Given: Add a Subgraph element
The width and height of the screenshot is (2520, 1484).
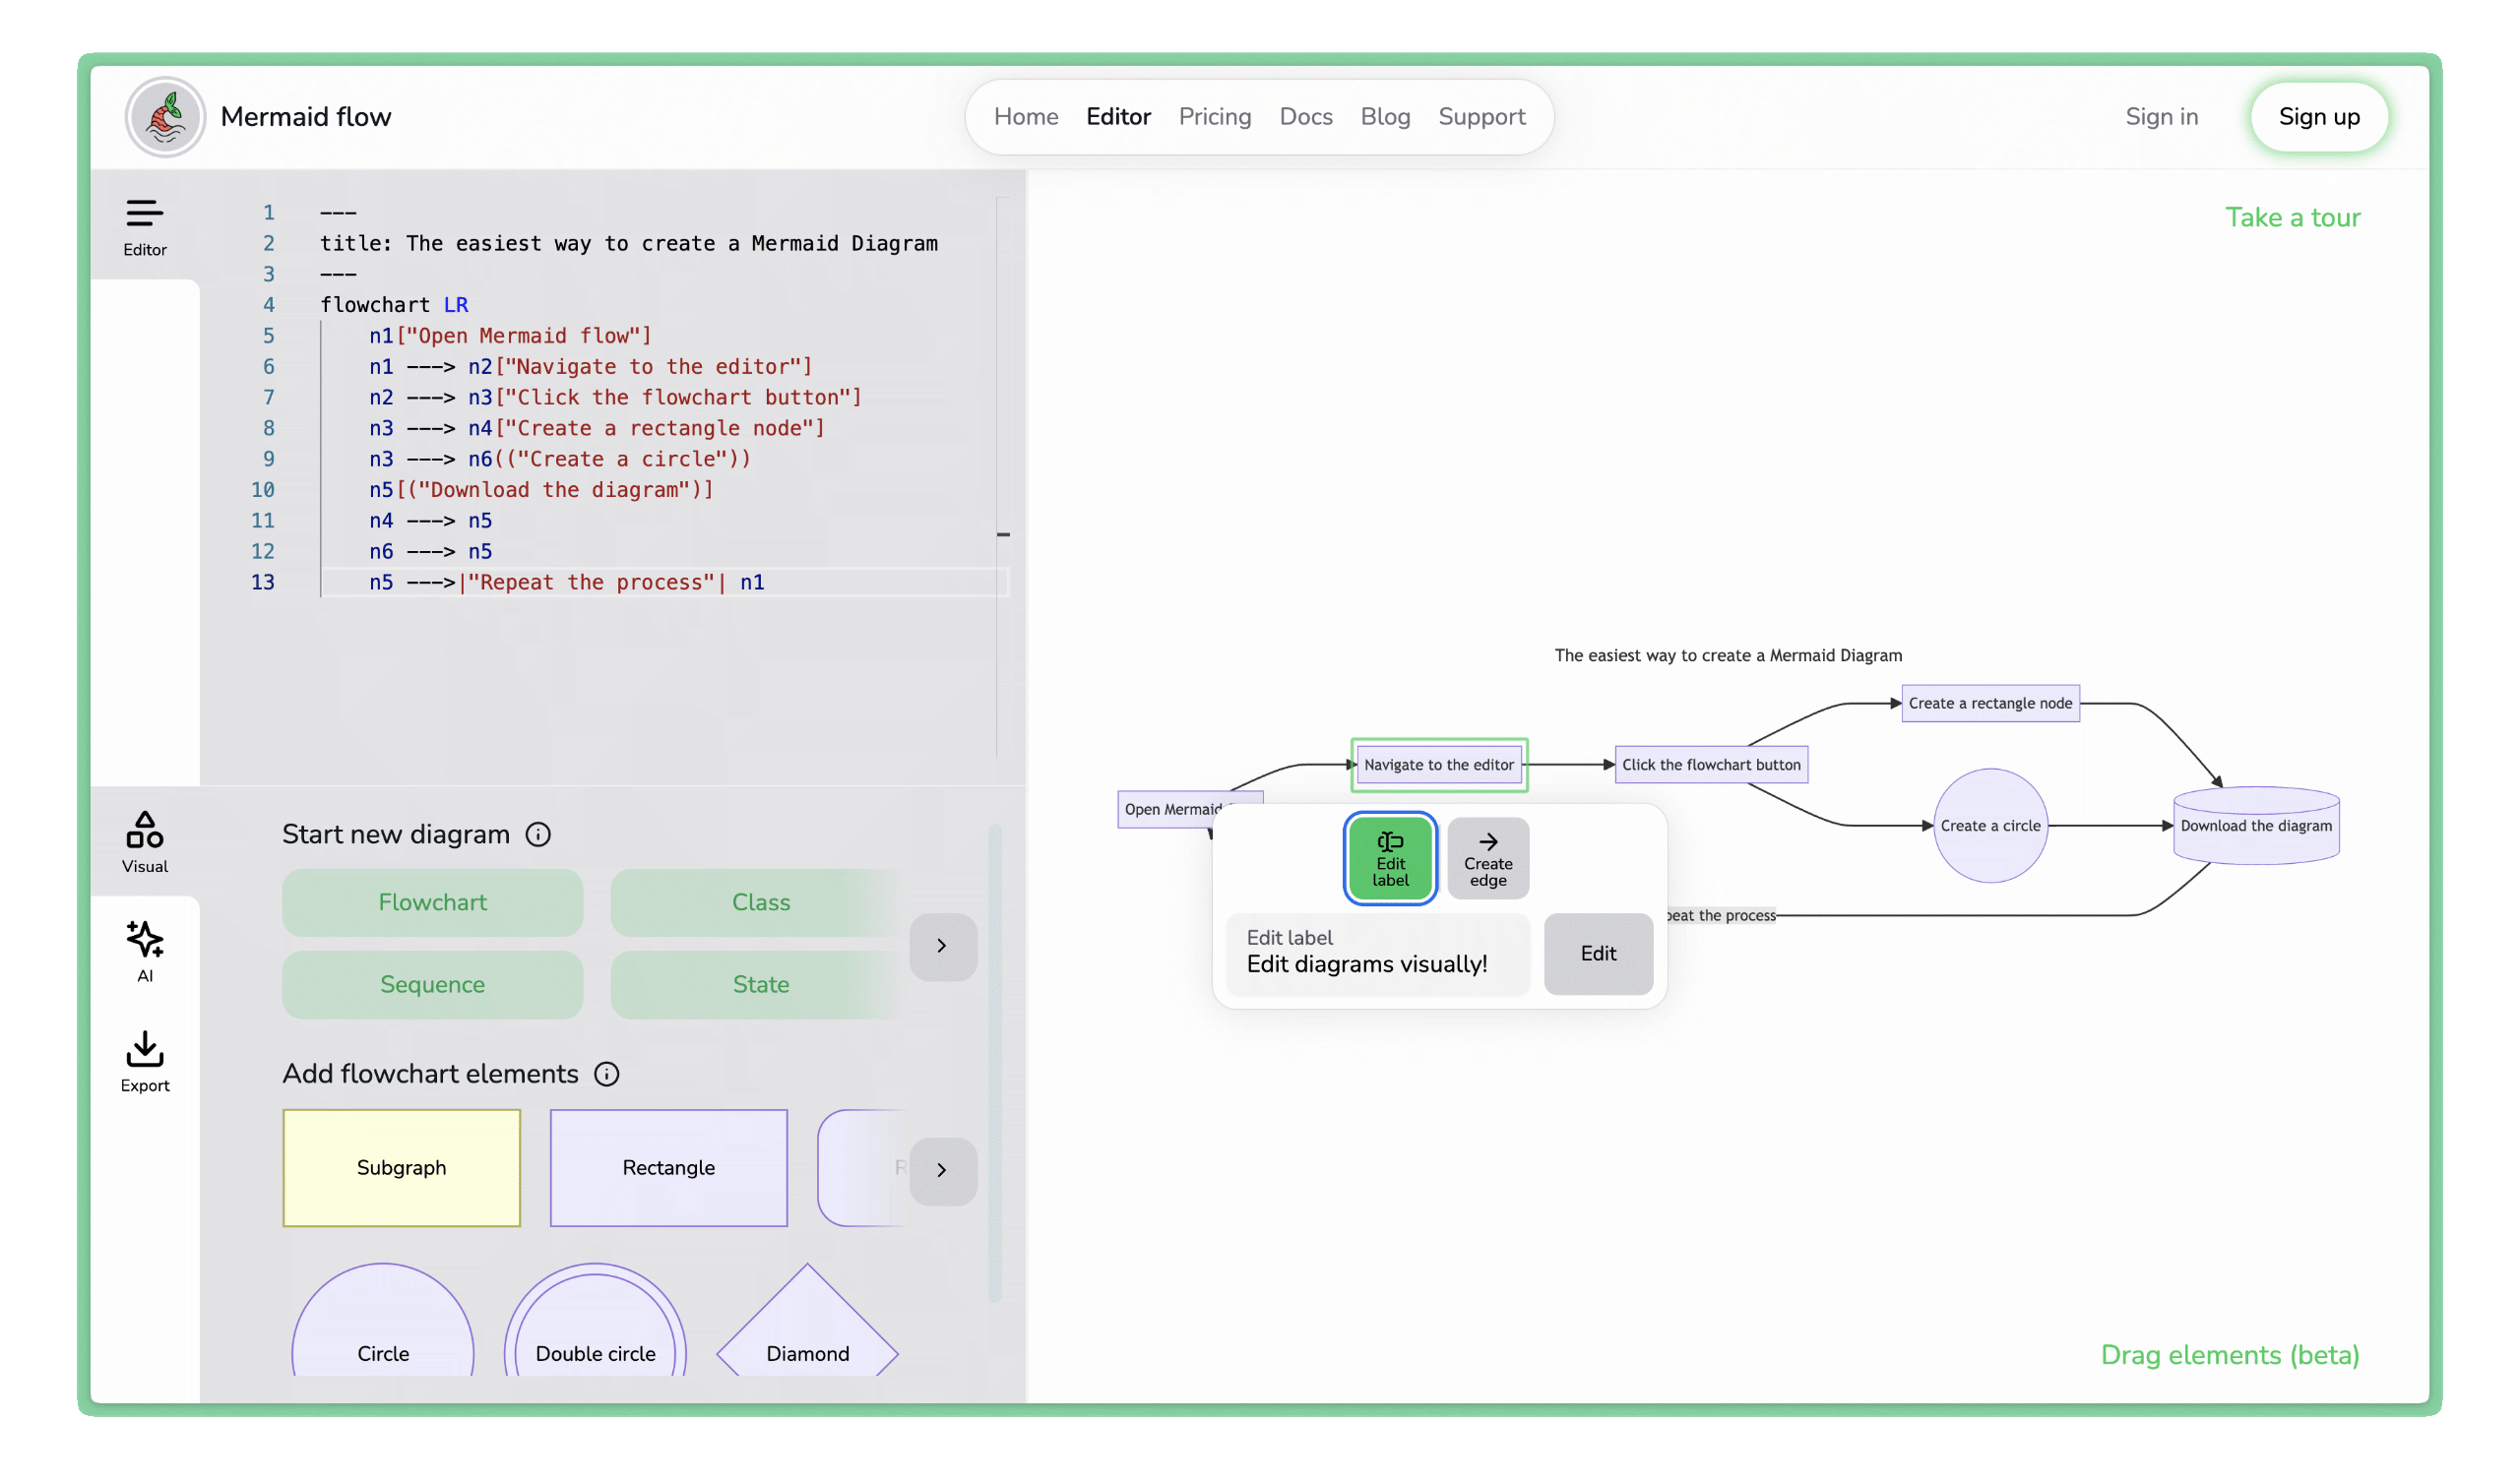Looking at the screenshot, I should (401, 1167).
